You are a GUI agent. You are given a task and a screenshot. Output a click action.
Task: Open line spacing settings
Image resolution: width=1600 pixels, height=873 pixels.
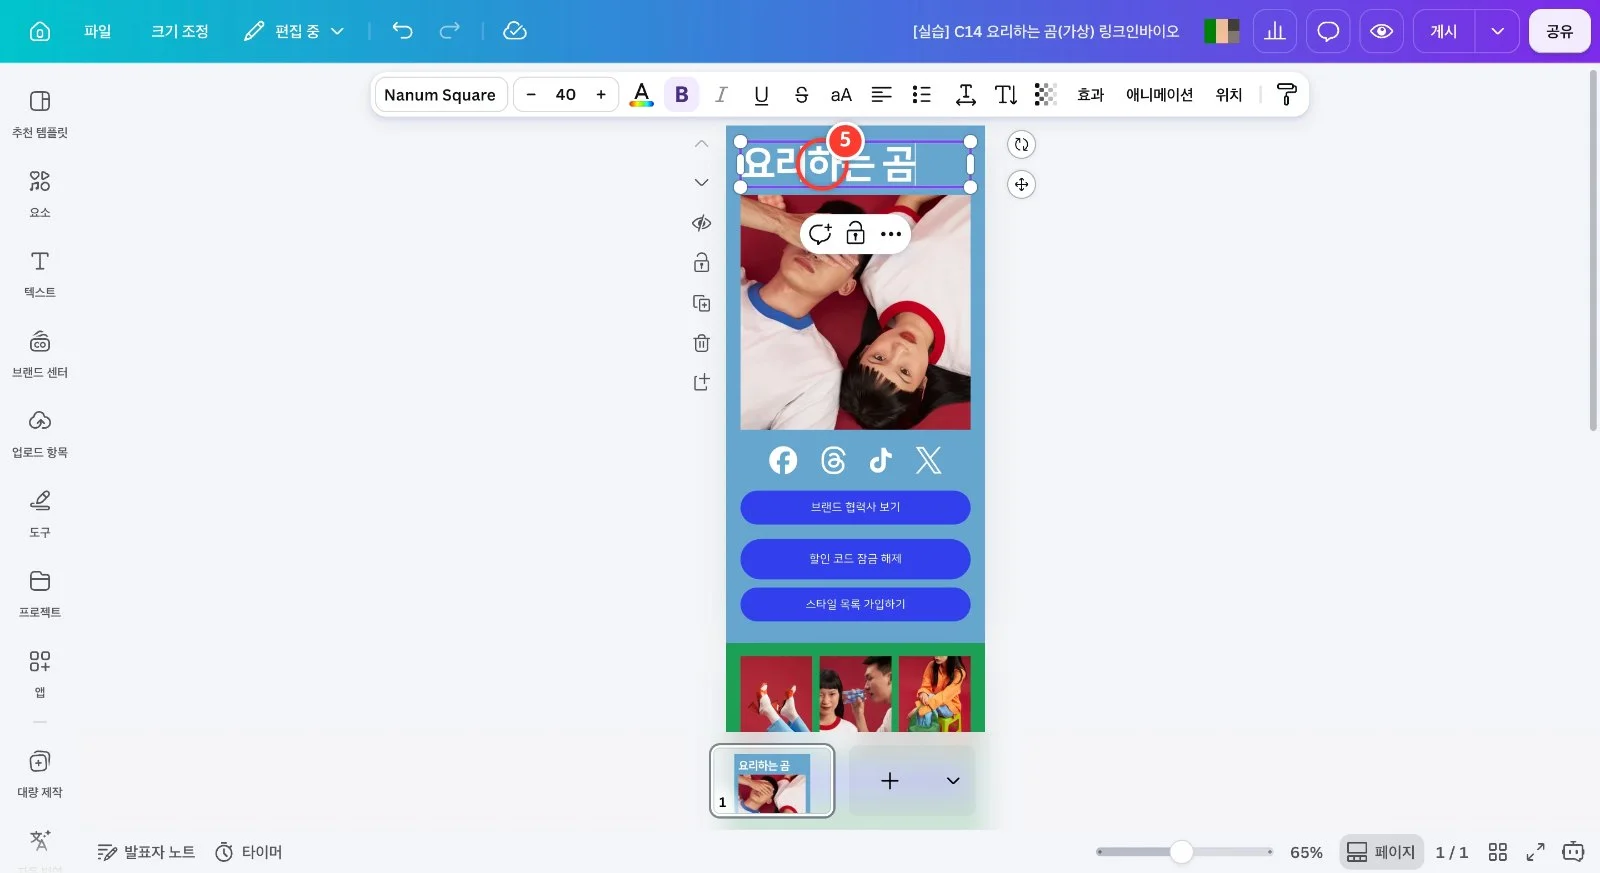[965, 95]
